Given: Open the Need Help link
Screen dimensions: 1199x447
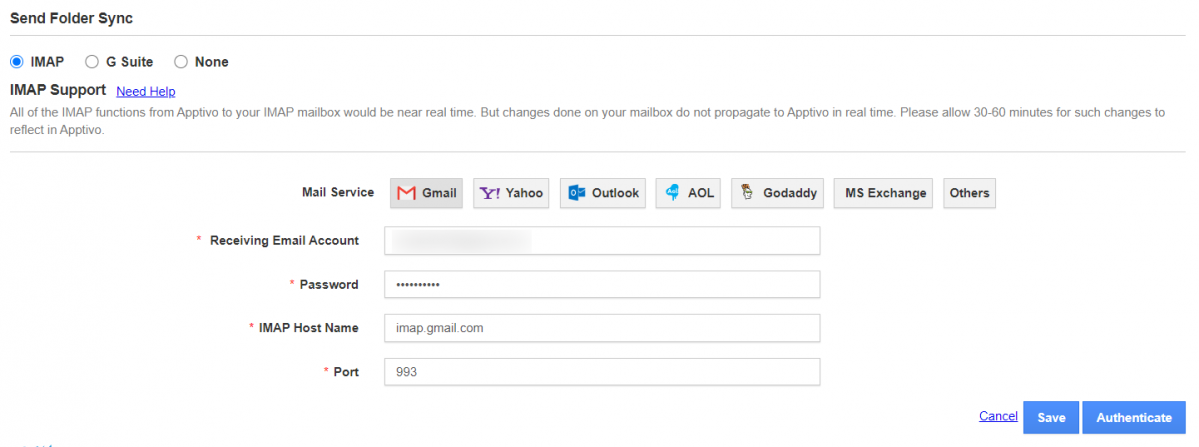Looking at the screenshot, I should click(146, 91).
